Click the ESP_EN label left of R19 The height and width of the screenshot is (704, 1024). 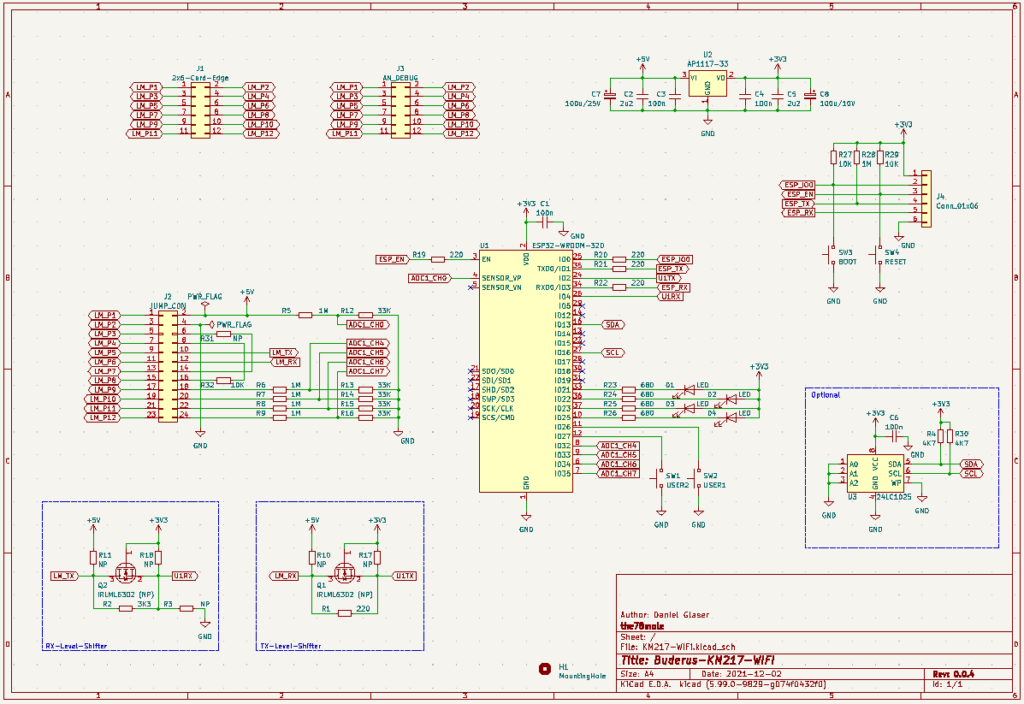[x=391, y=259]
